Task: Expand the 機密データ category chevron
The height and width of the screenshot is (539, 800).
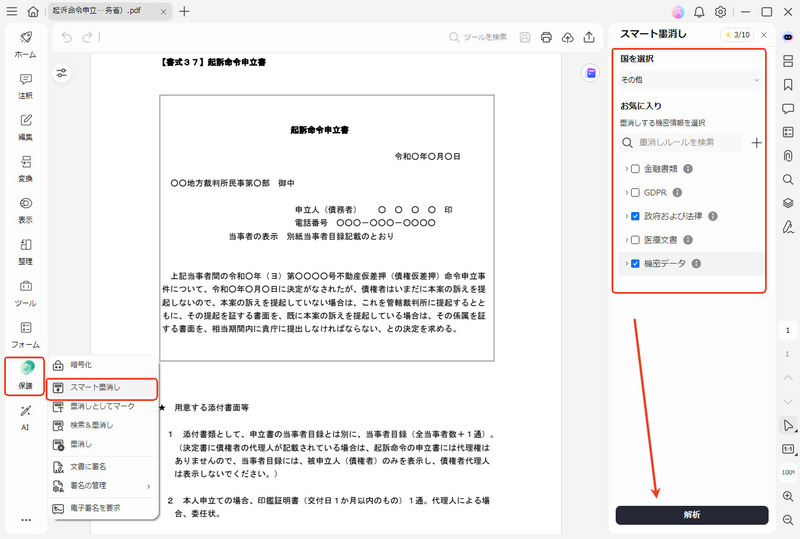Action: [626, 264]
